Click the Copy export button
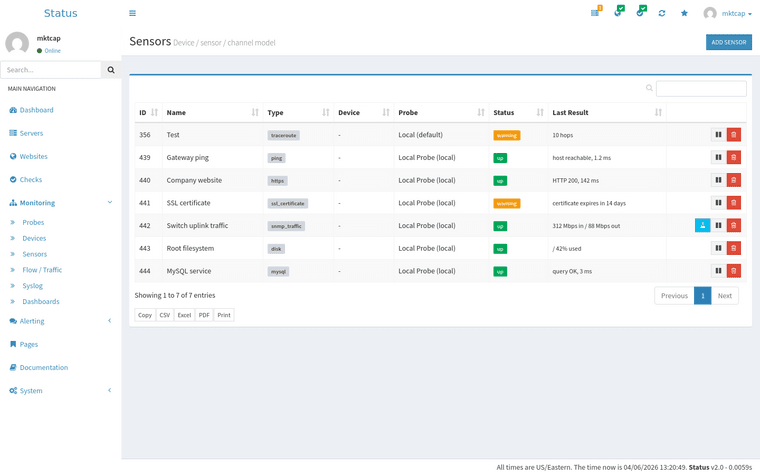The width and height of the screenshot is (760, 475). click(145, 315)
